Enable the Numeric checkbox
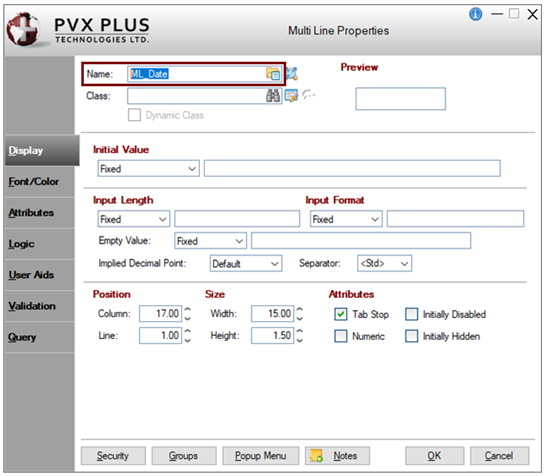Image resolution: width=547 pixels, height=476 pixels. pos(340,336)
